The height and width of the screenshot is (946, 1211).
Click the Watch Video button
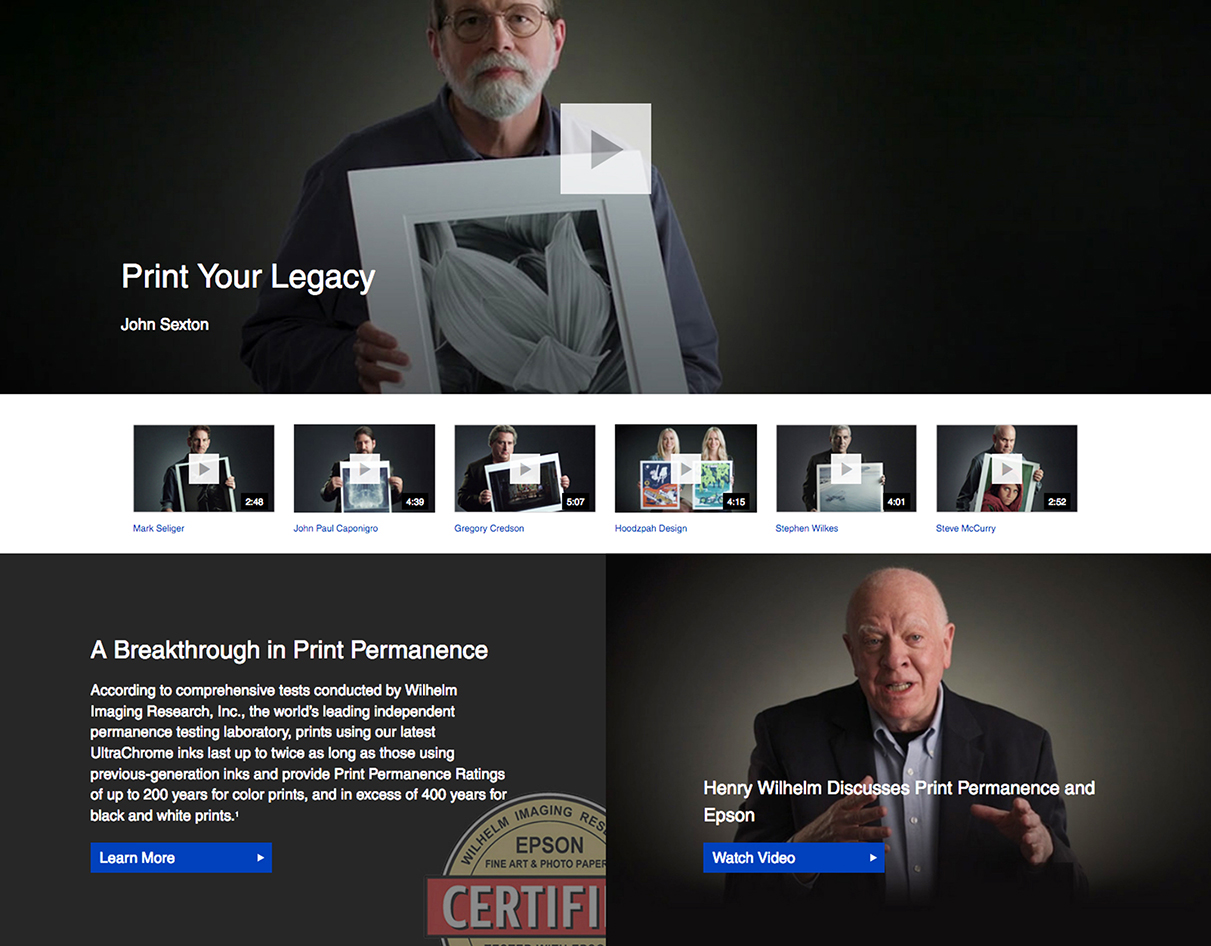pyautogui.click(x=794, y=858)
